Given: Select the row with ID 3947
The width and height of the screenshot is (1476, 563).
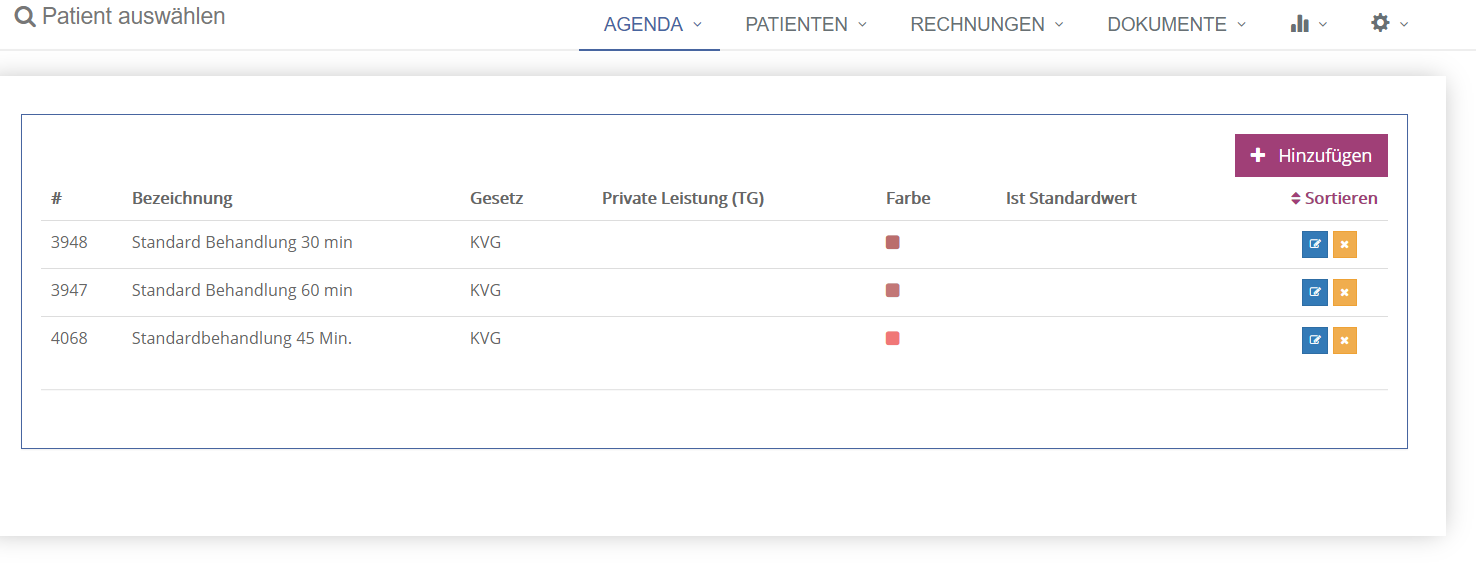Looking at the screenshot, I should pos(714,292).
